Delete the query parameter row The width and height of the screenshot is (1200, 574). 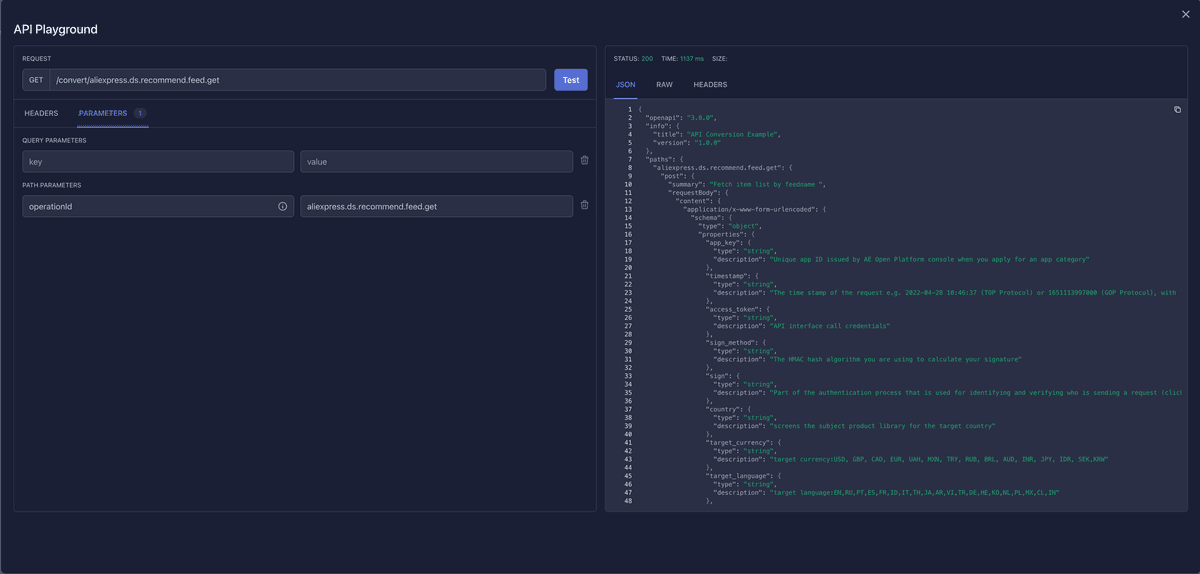pos(584,161)
